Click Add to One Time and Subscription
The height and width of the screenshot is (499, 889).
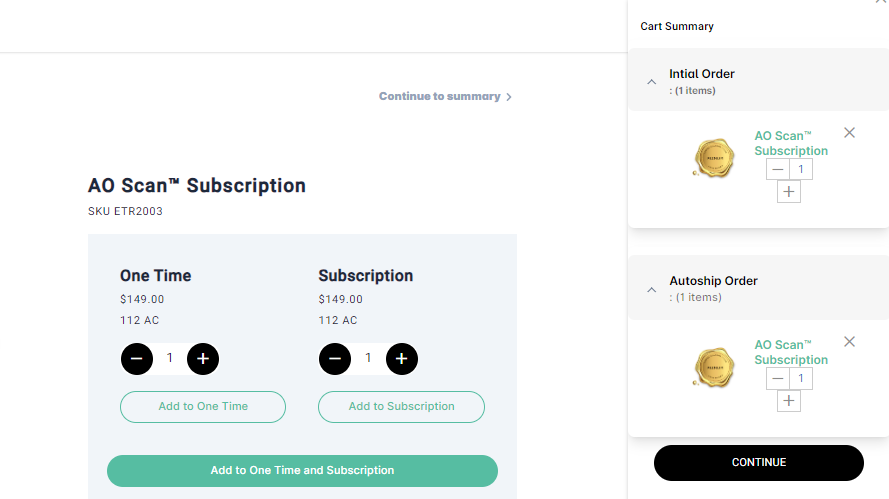(302, 470)
